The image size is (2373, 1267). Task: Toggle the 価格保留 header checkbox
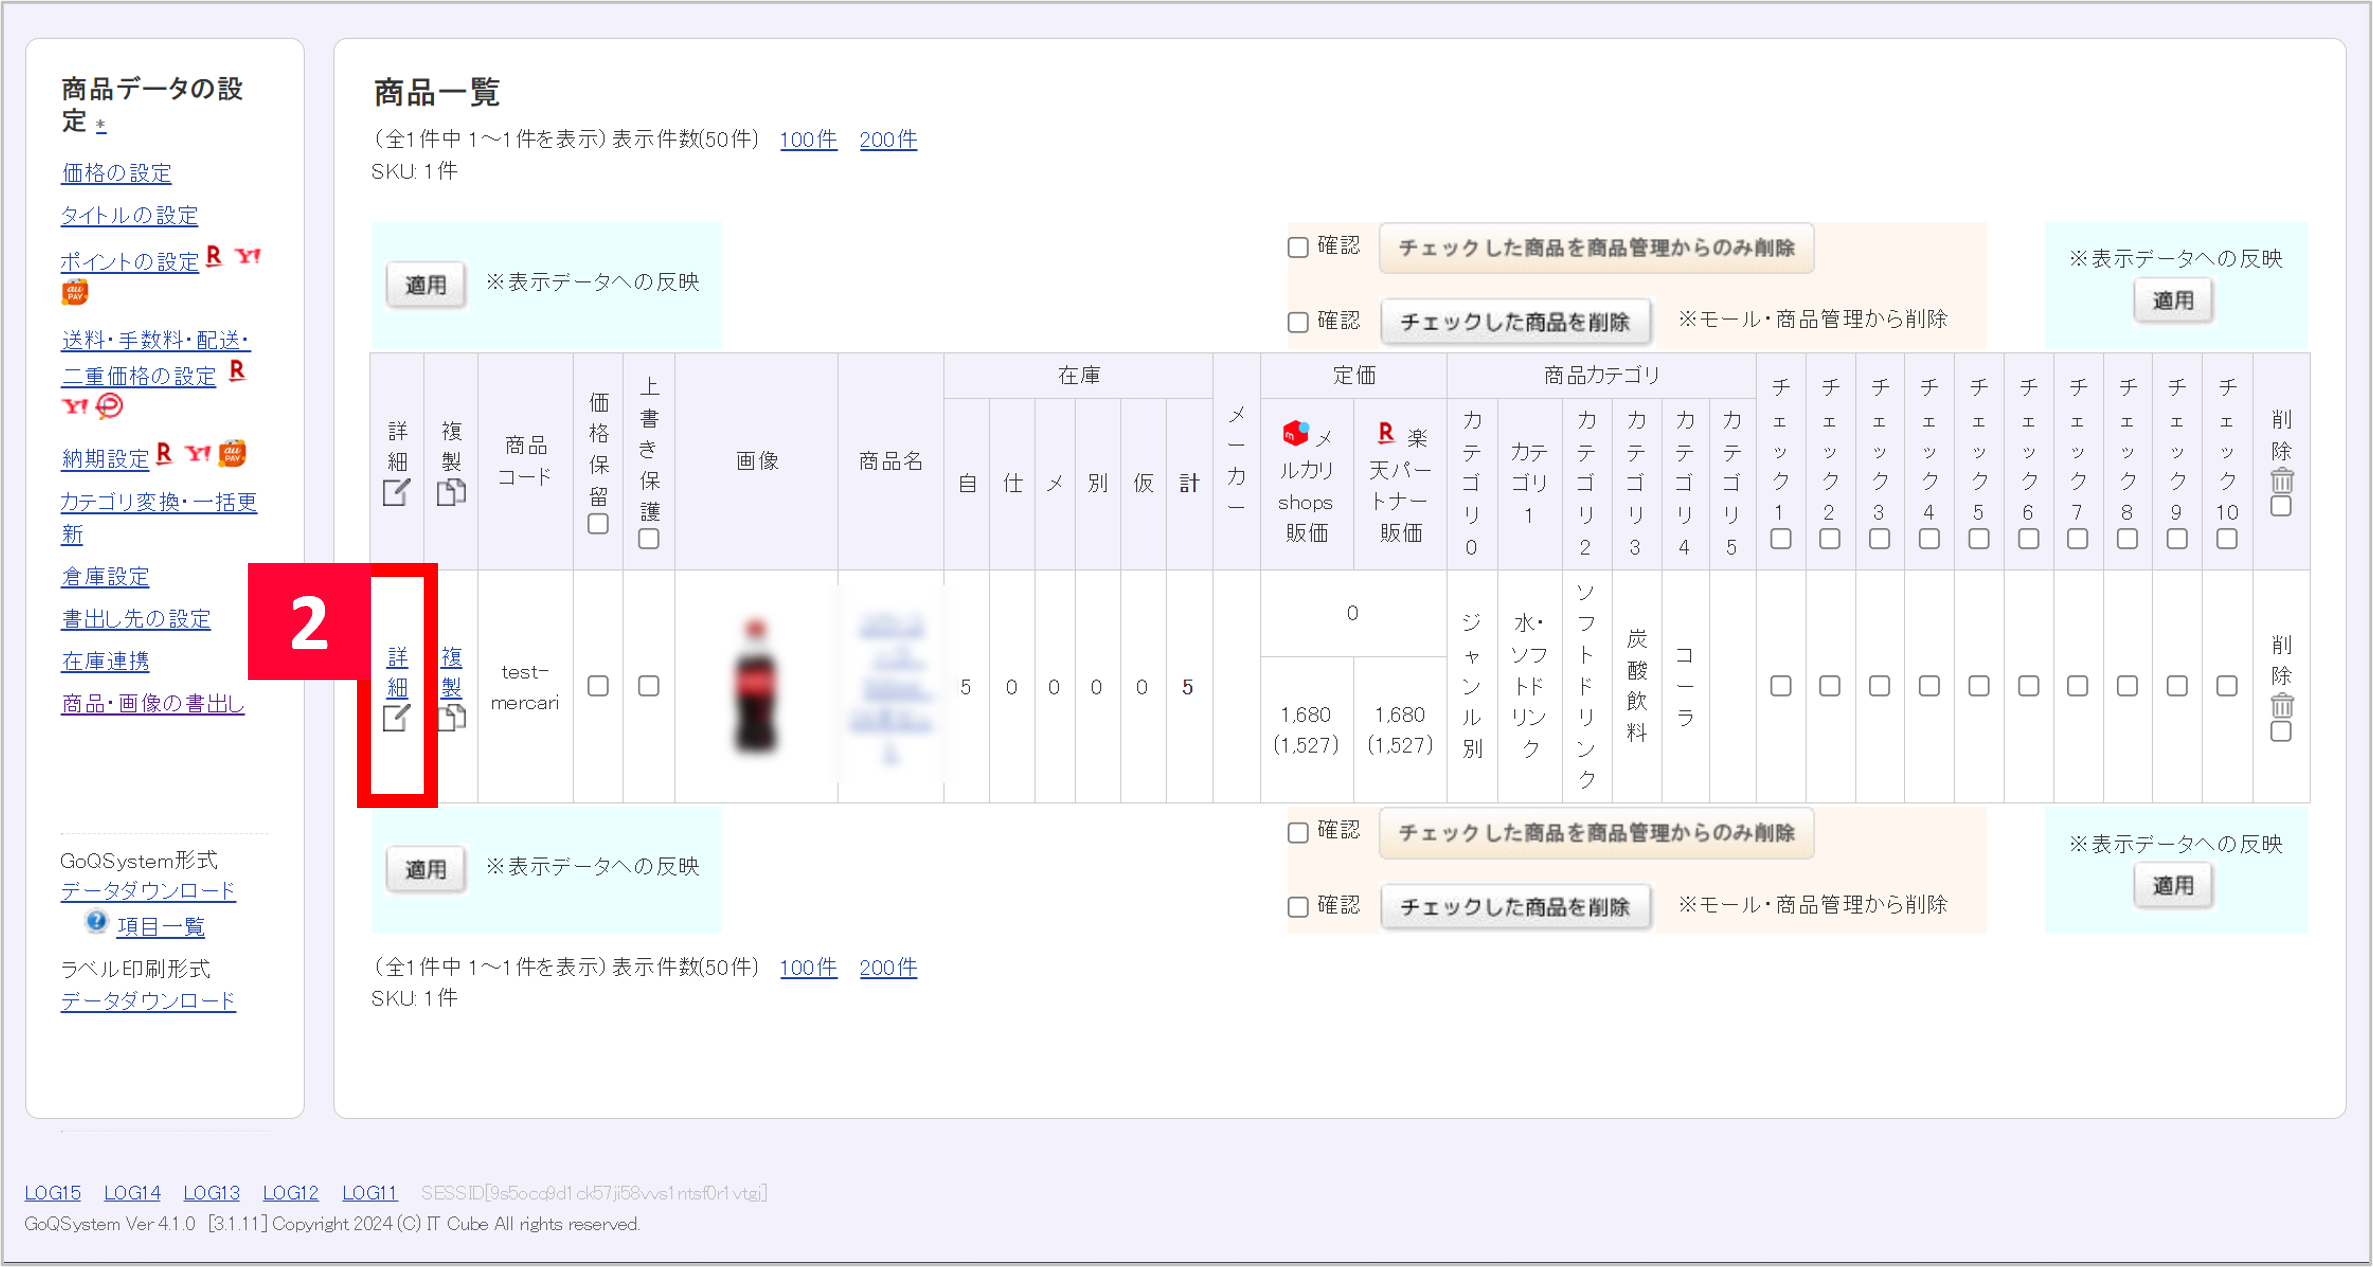(x=598, y=524)
